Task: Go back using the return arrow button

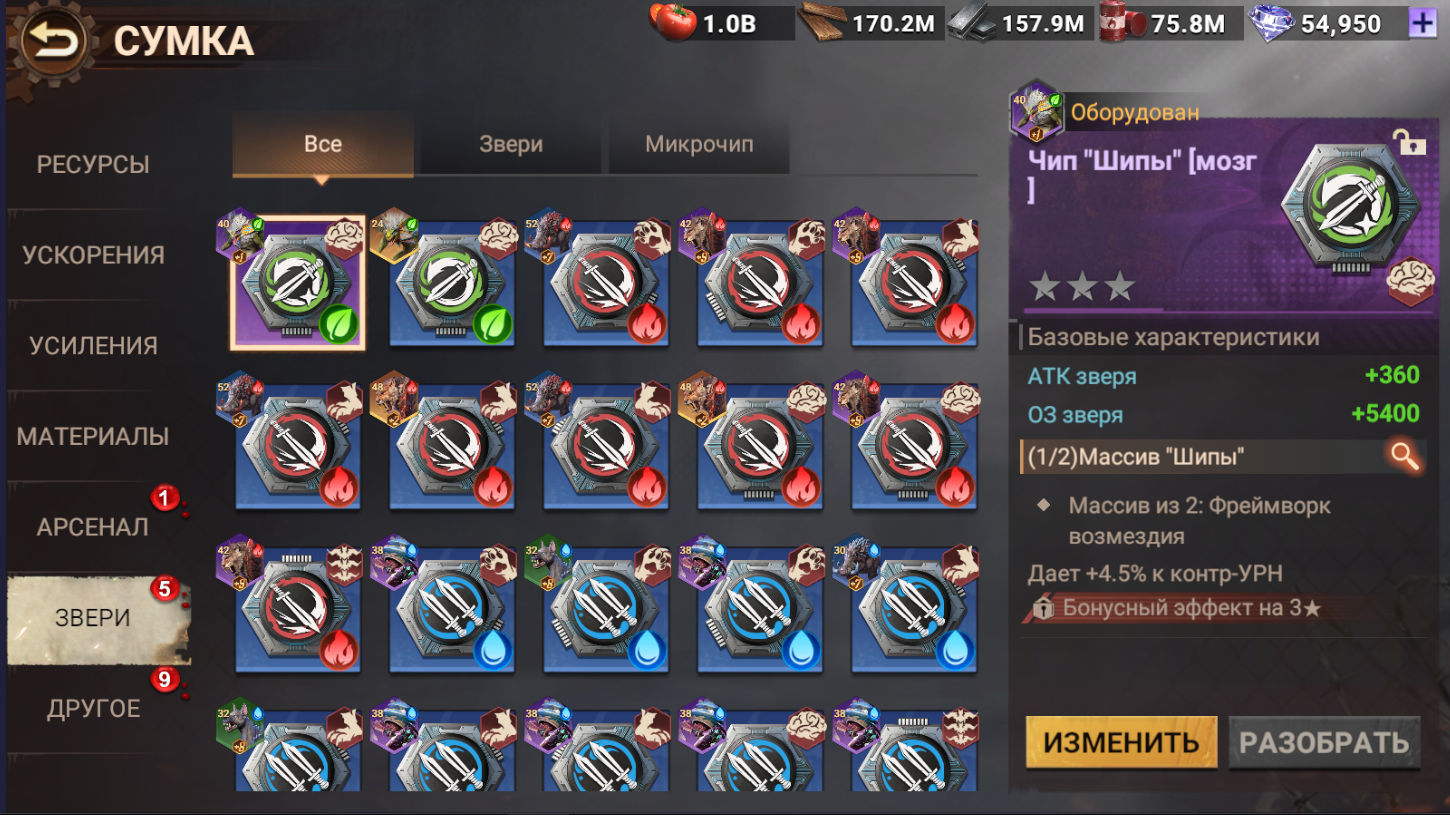Action: pos(53,42)
